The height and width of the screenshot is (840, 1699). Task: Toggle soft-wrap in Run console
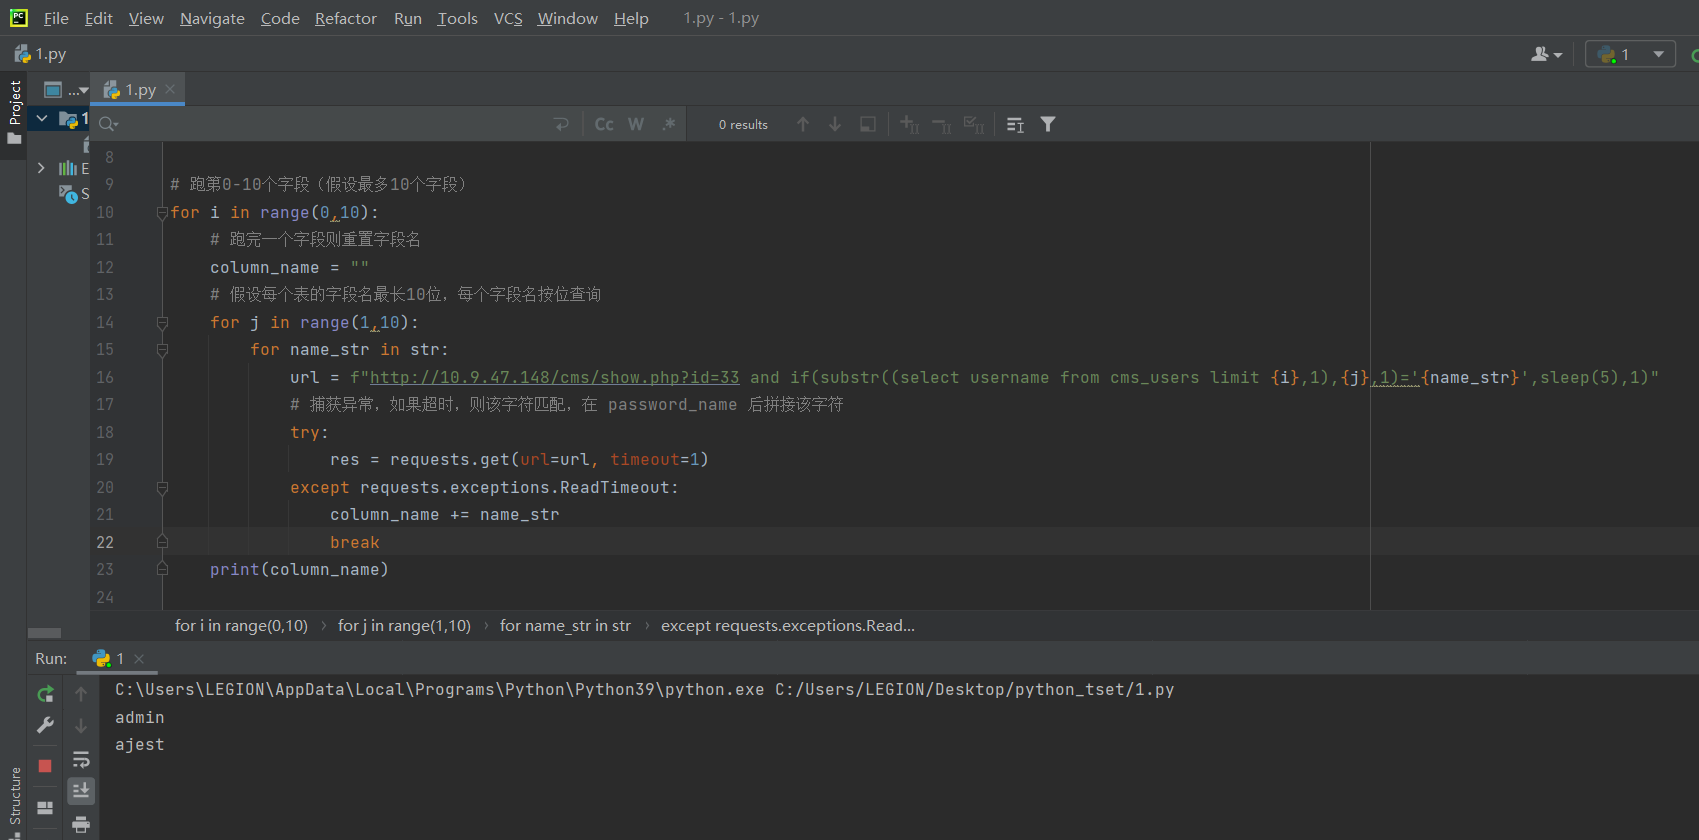point(81,760)
